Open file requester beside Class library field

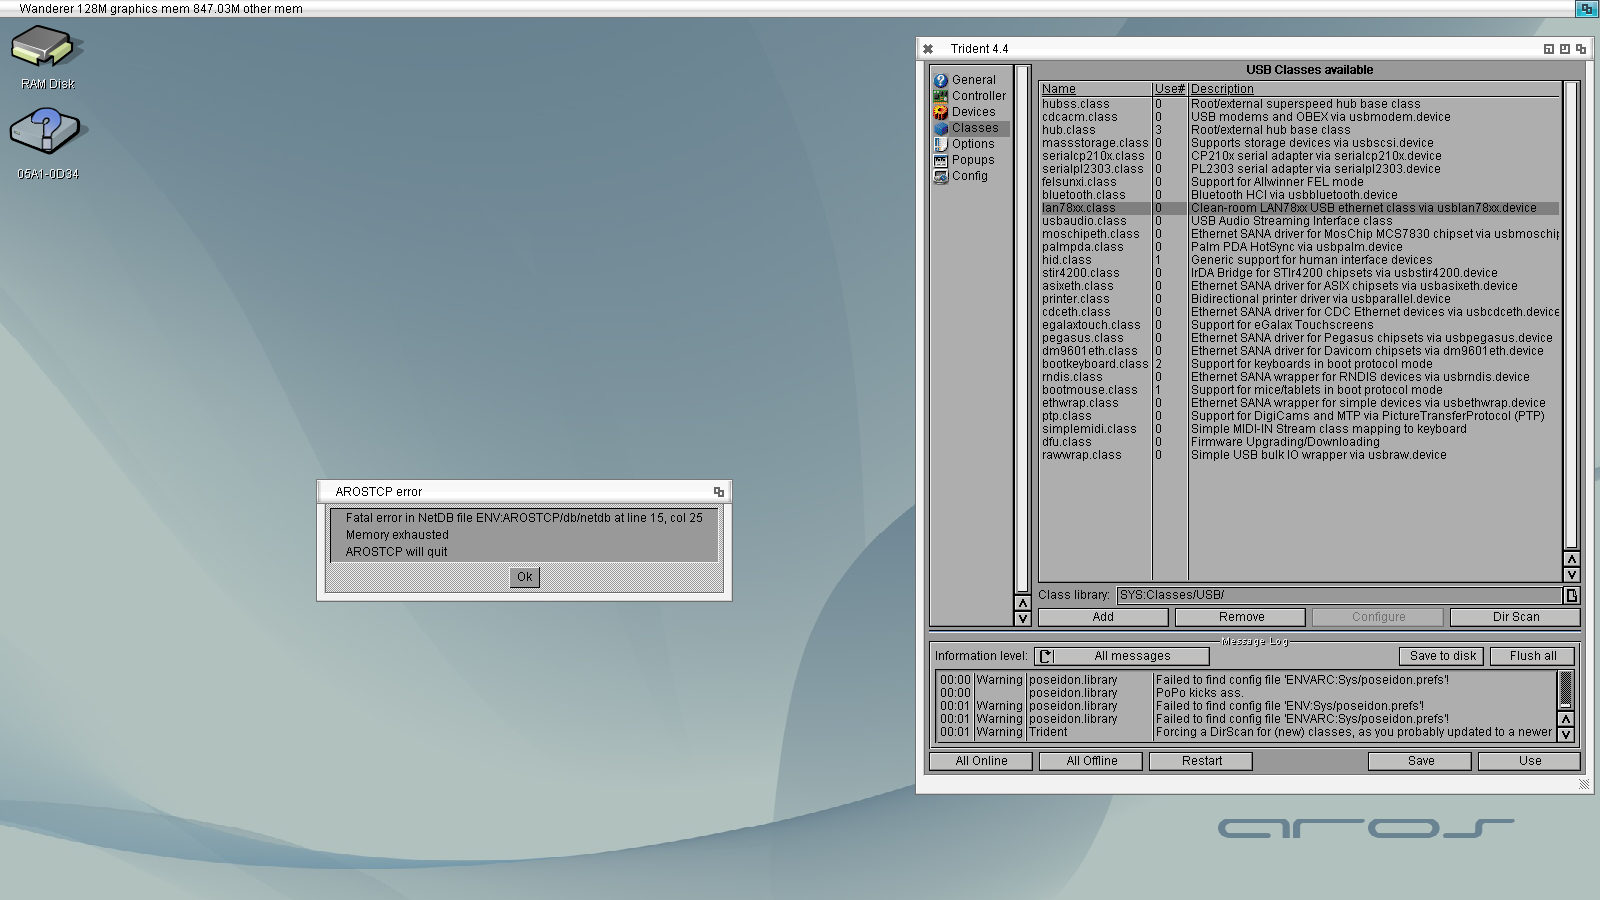1572,595
